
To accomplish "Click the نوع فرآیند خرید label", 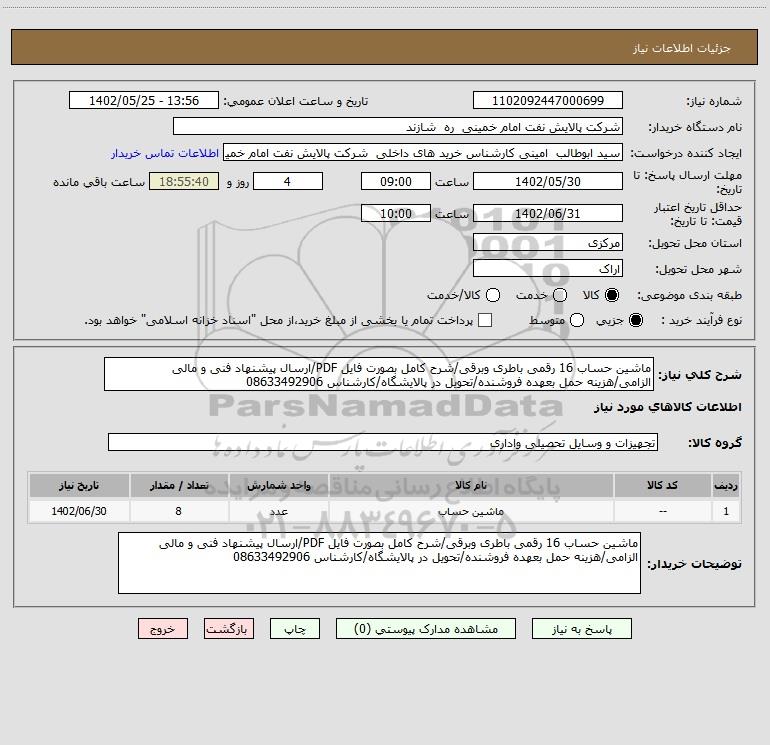I will tap(701, 320).
